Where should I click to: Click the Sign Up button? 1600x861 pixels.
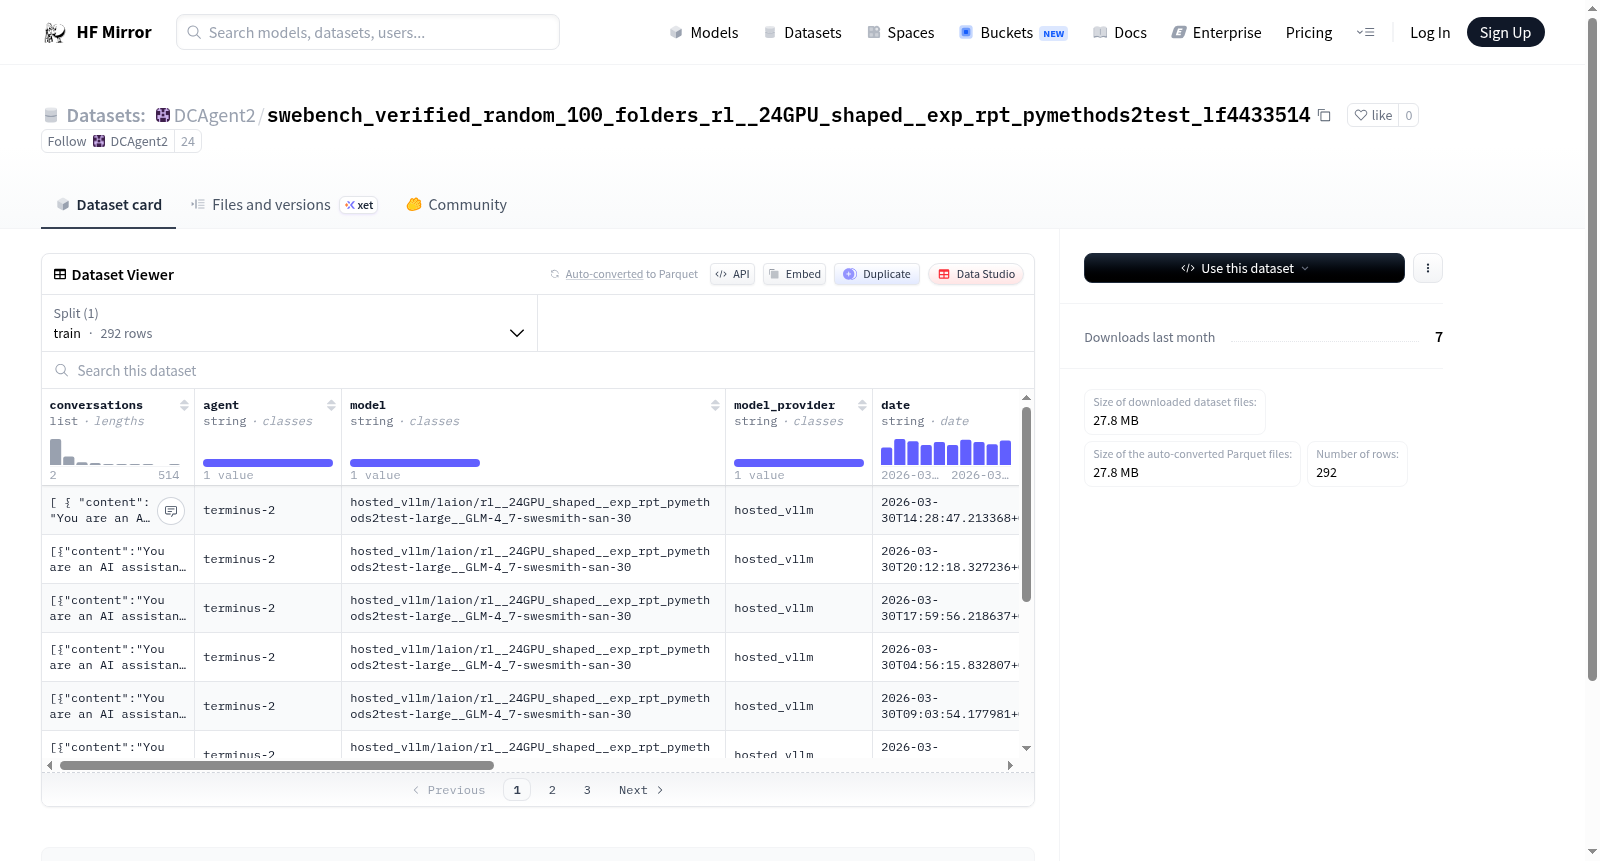click(x=1505, y=32)
